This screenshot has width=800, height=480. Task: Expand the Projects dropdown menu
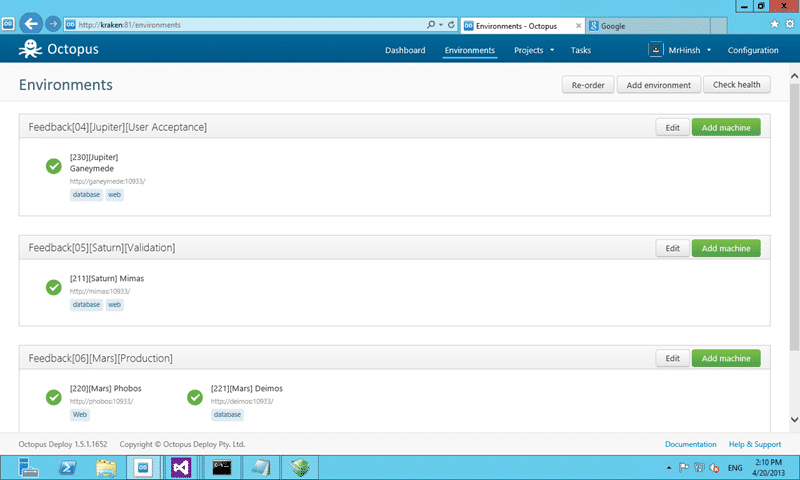tap(534, 50)
